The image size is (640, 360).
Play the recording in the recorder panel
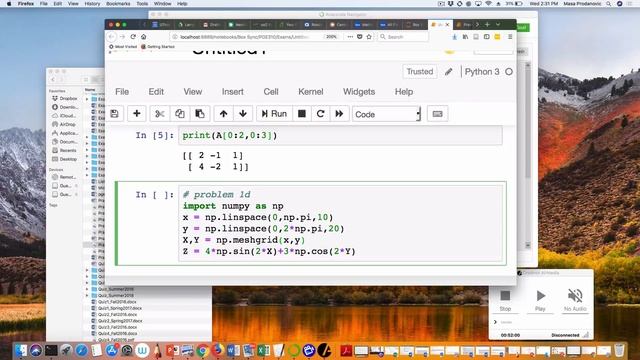tap(540, 300)
